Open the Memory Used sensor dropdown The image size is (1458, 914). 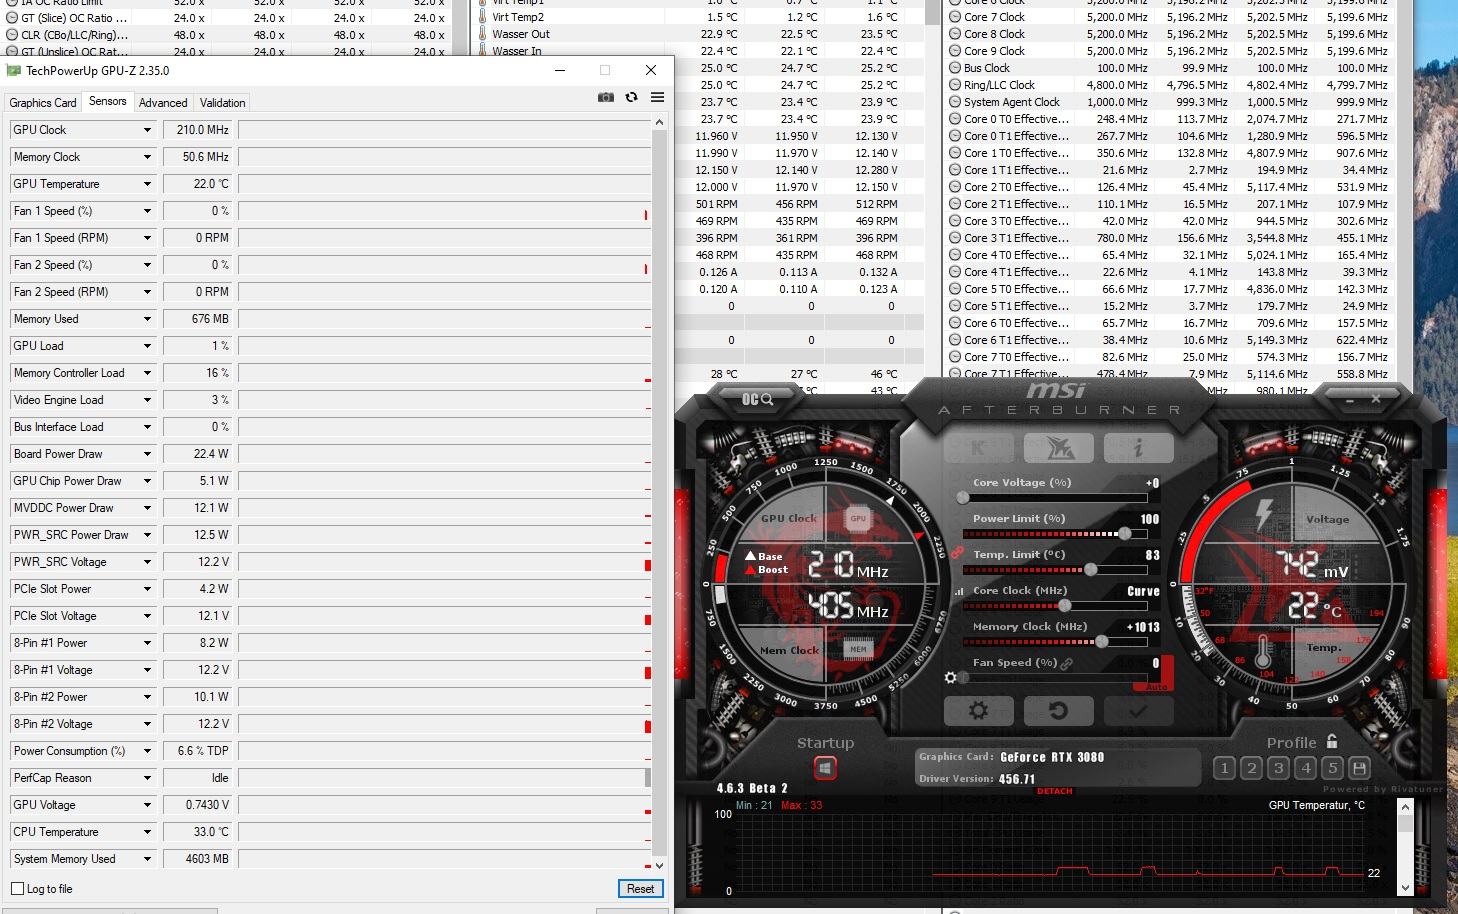point(147,319)
